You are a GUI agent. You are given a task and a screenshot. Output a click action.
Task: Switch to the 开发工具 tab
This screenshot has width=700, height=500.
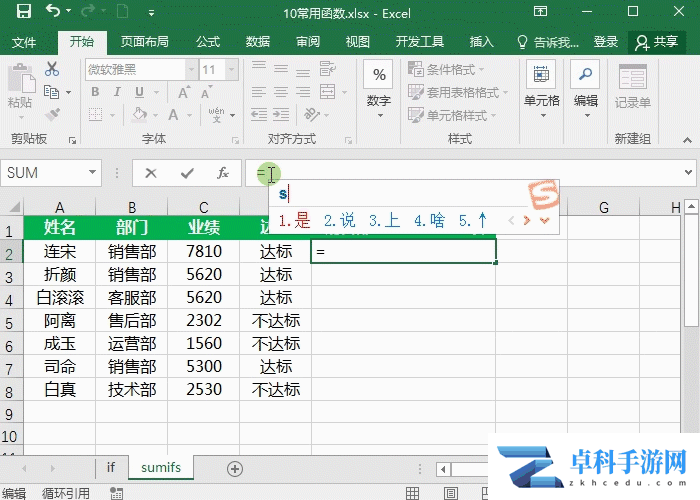click(420, 42)
